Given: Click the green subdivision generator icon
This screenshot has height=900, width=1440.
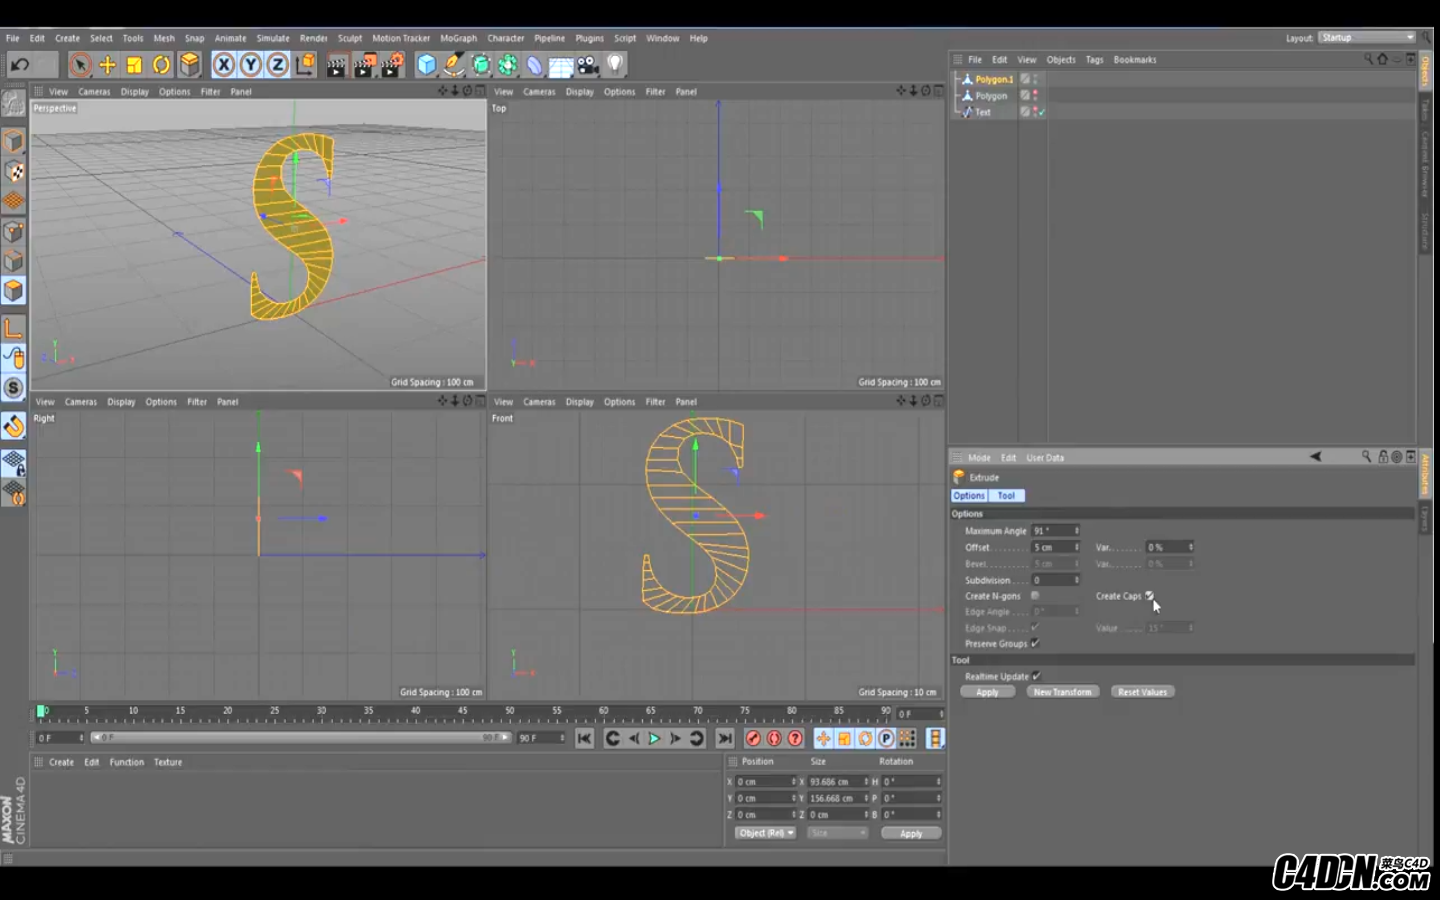Looking at the screenshot, I should coord(481,65).
